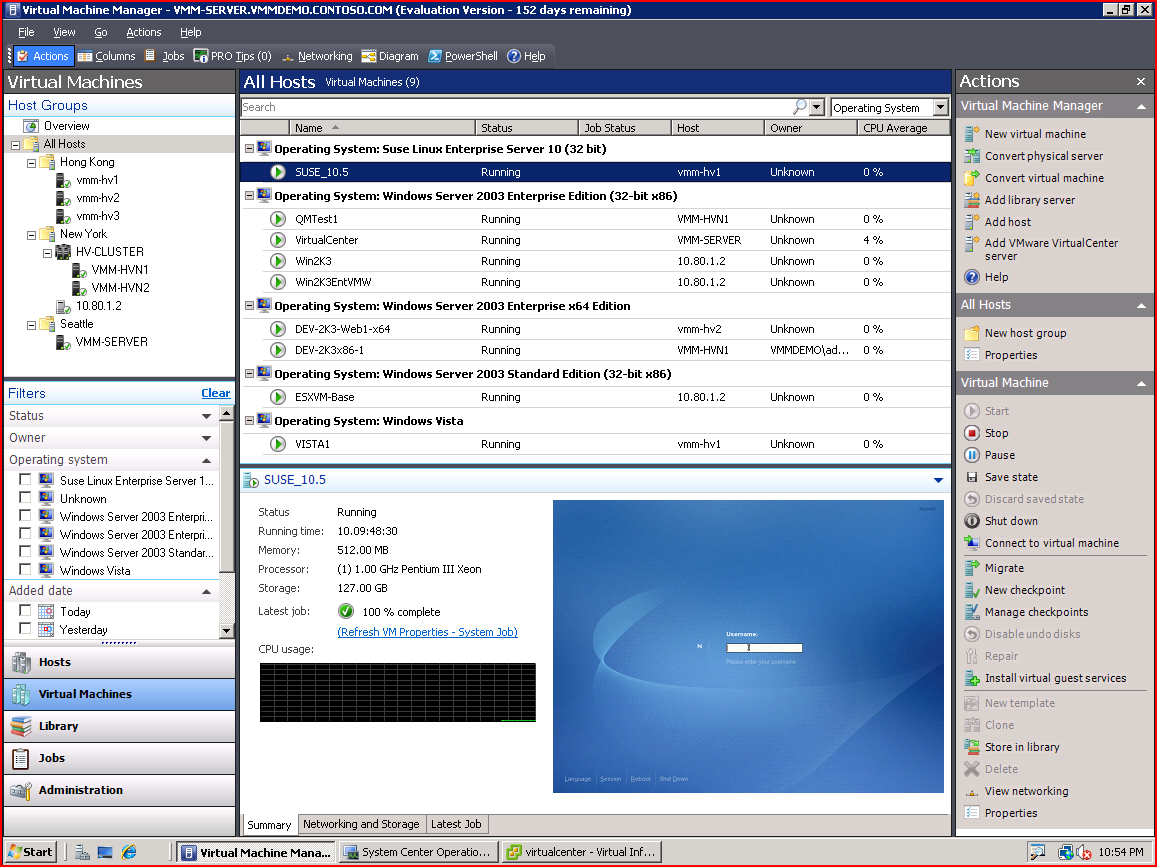
Task: Click the Save state icon
Action: coord(972,477)
